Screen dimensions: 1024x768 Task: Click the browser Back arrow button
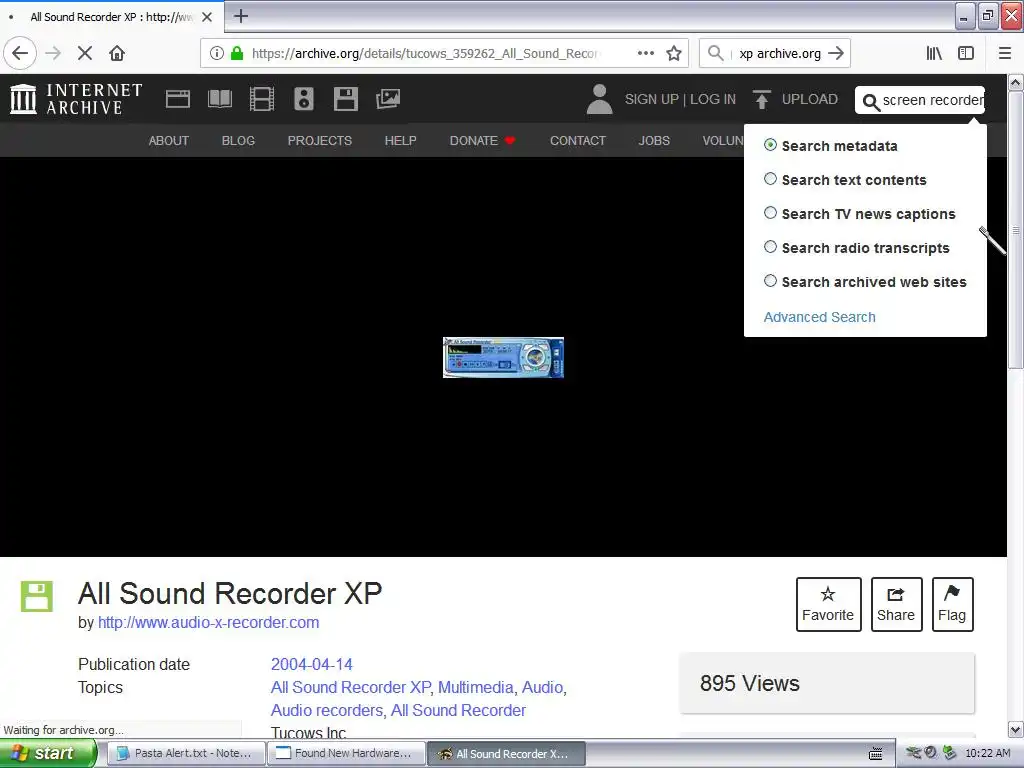coord(20,53)
